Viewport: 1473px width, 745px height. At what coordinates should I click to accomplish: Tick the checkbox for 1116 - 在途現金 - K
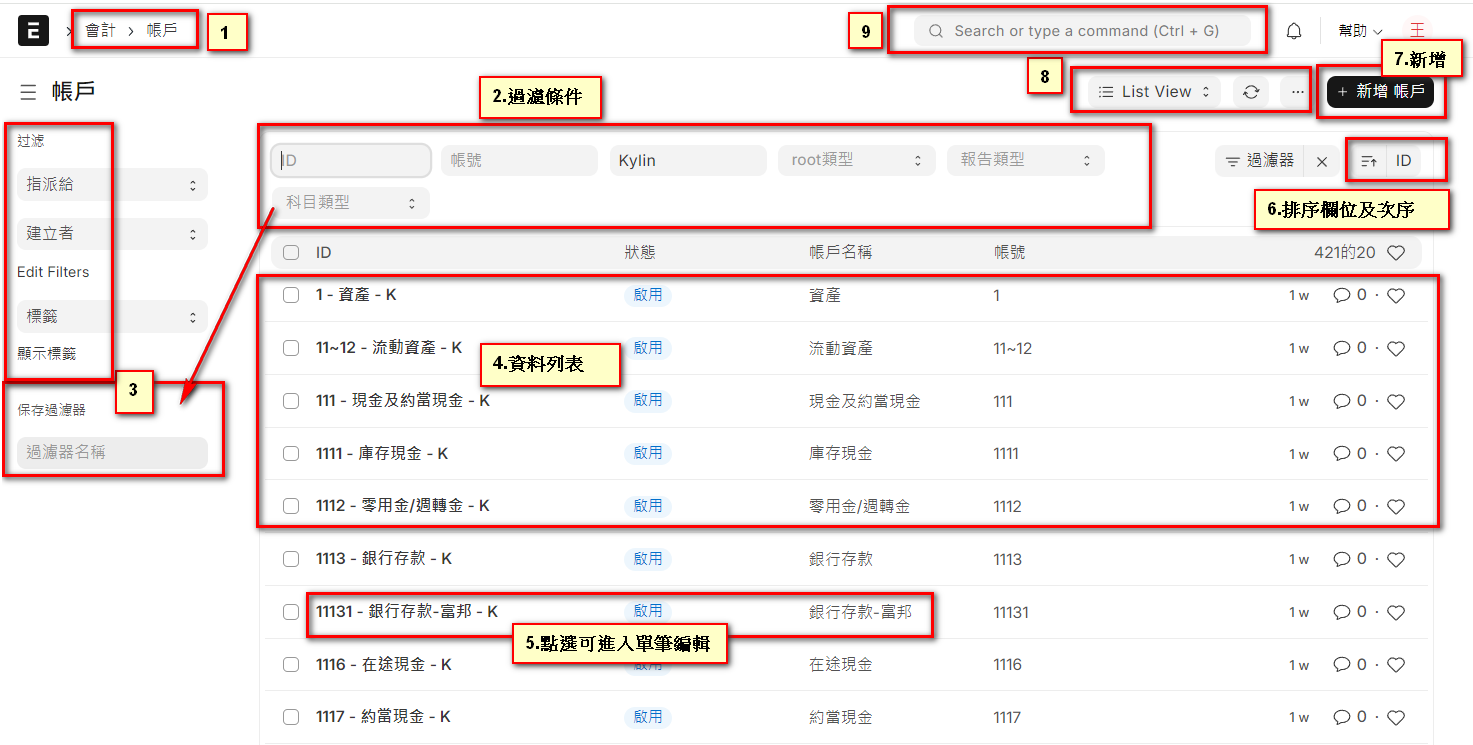(x=291, y=664)
